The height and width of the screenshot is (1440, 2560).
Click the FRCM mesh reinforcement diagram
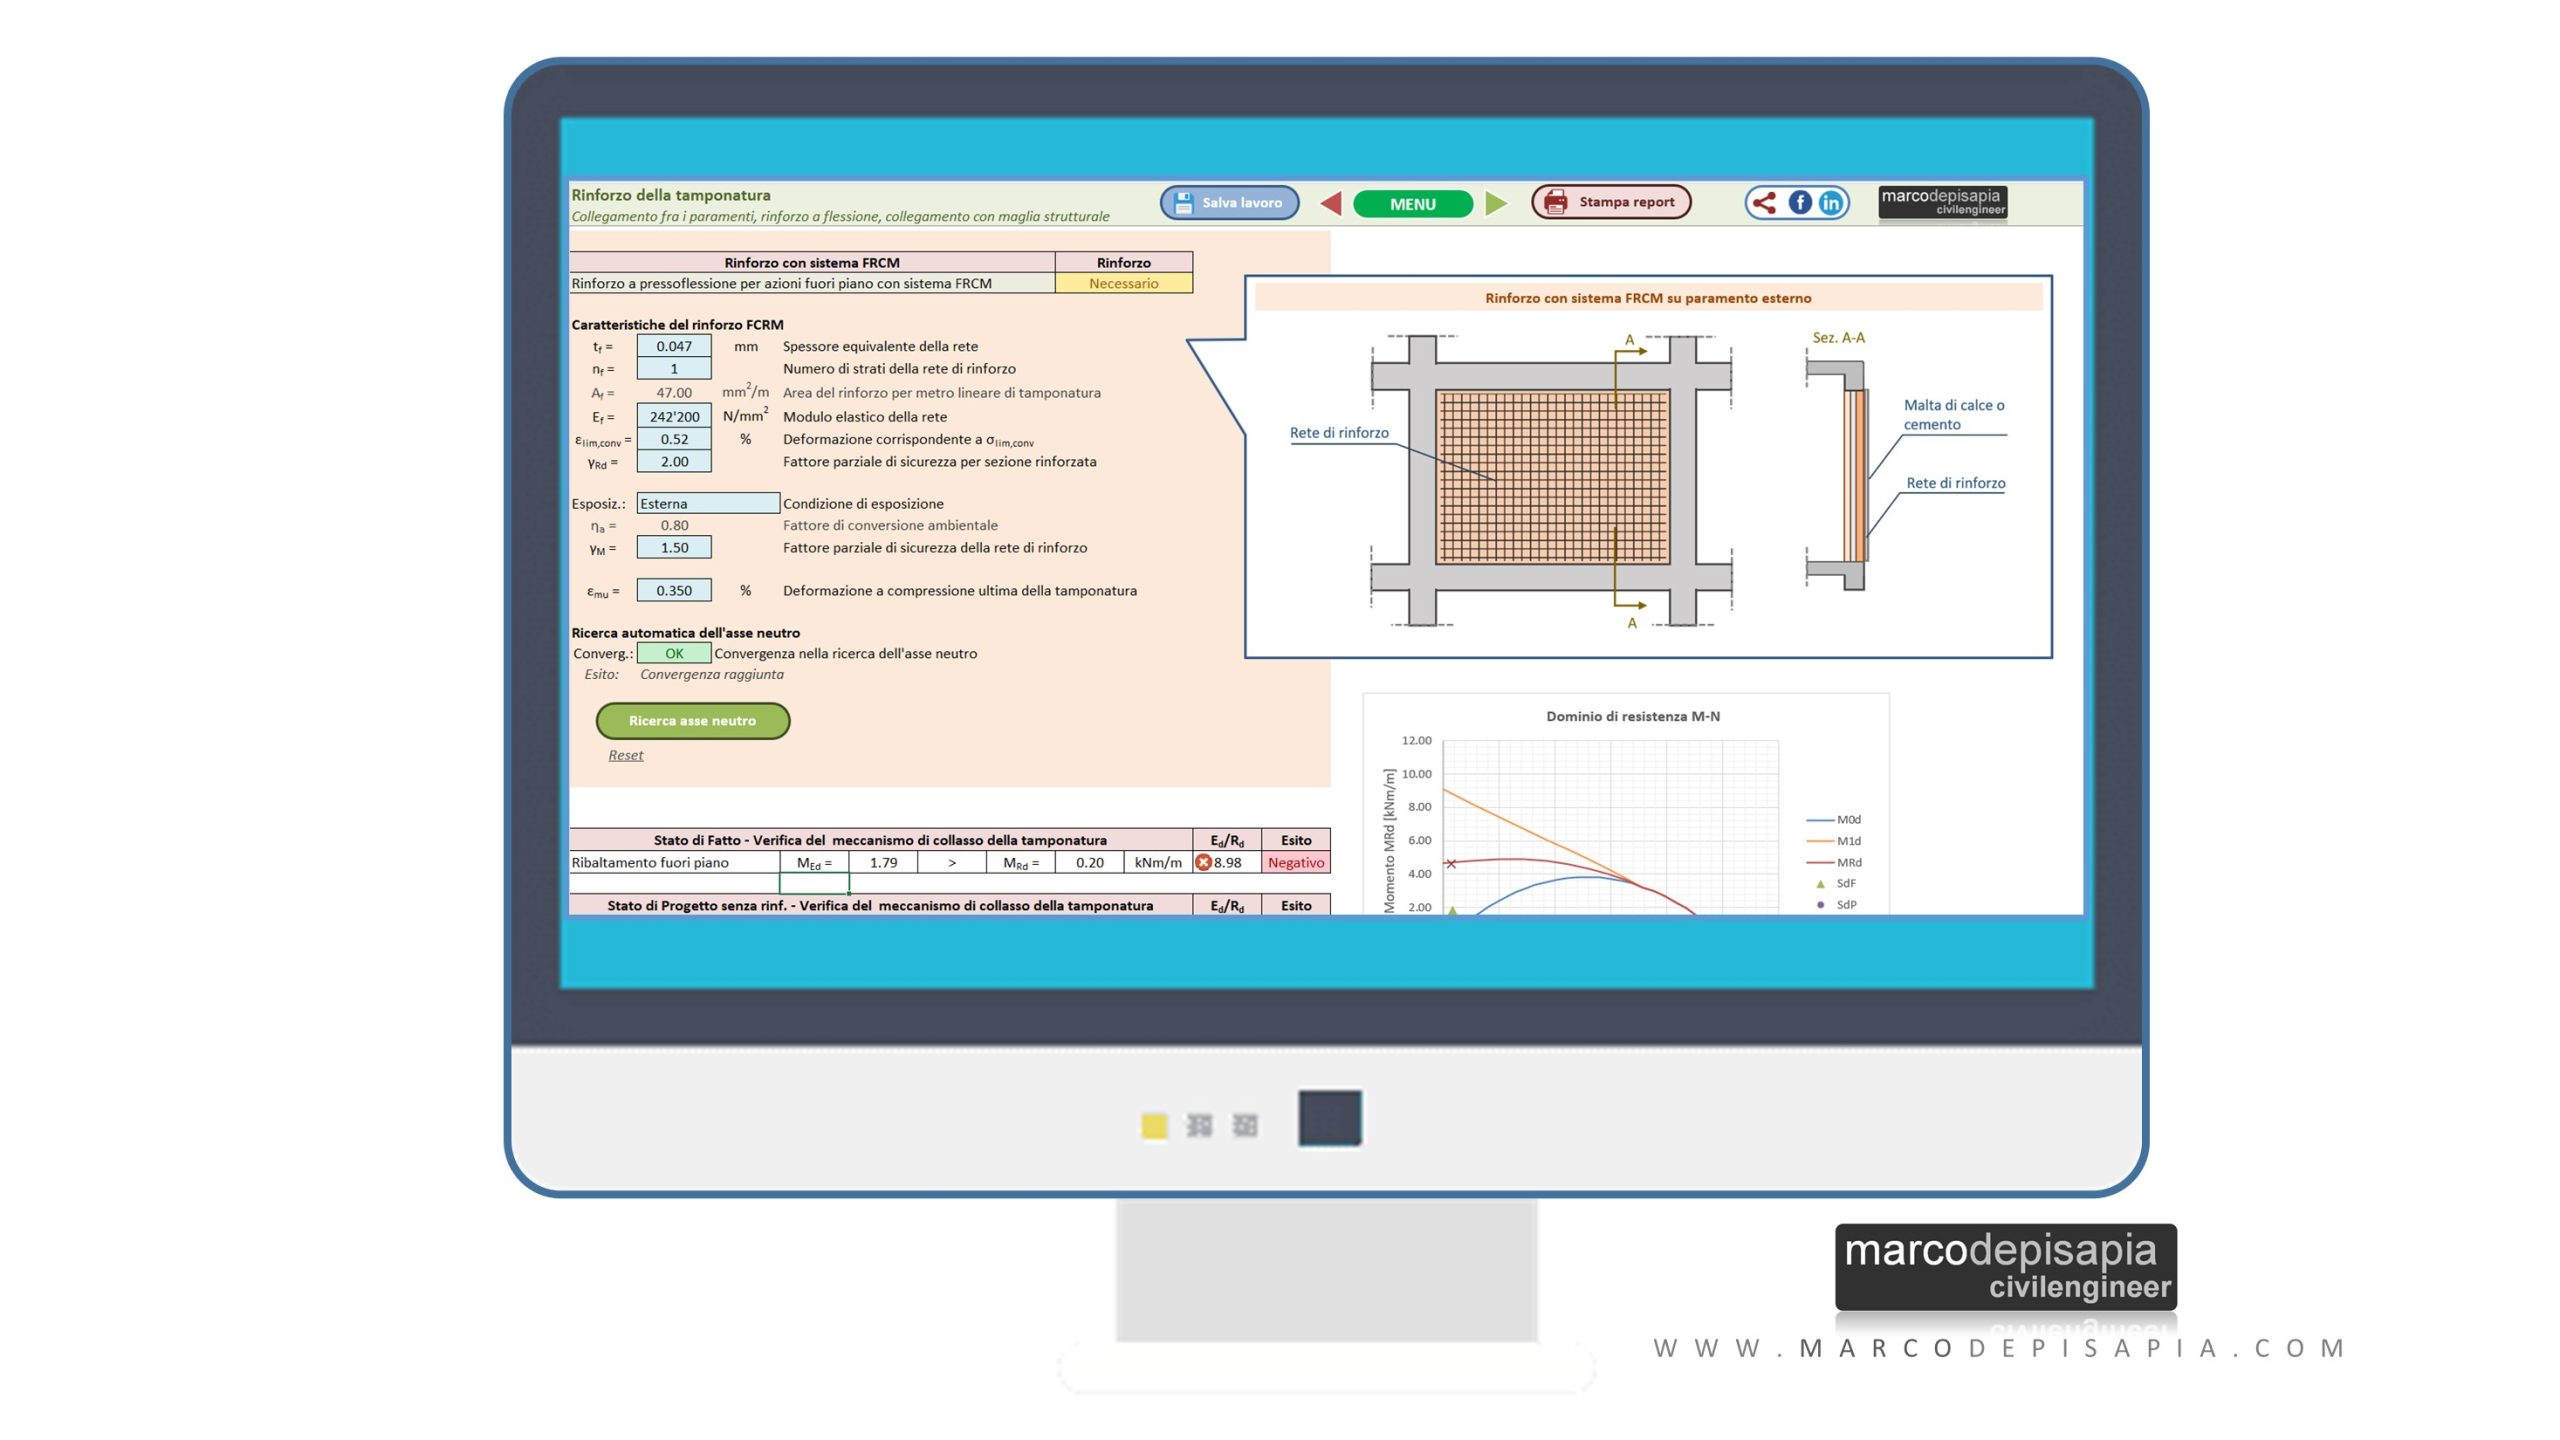1551,478
